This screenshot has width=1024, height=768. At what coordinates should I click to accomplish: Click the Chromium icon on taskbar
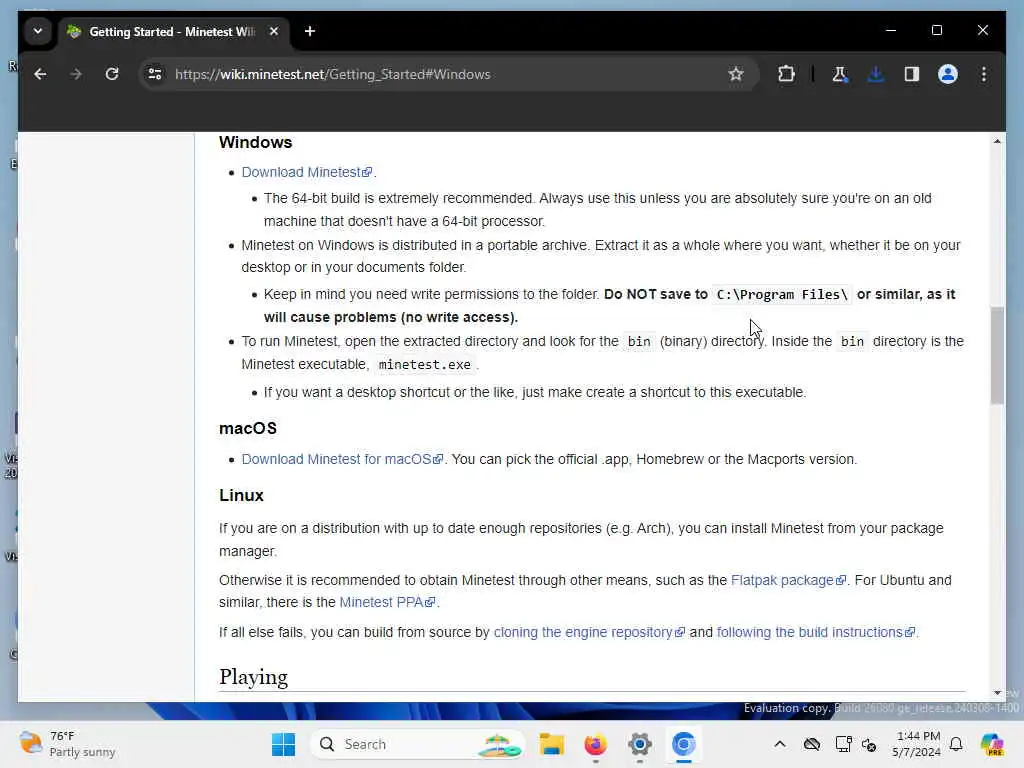(683, 744)
